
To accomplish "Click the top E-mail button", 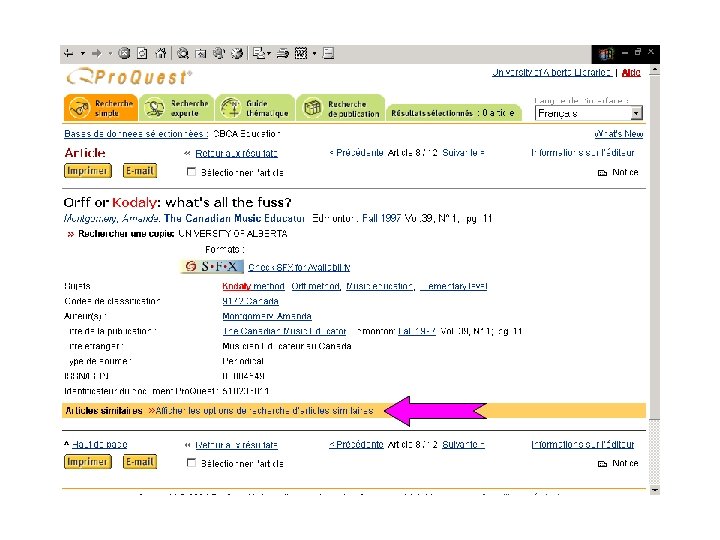I will pos(140,171).
